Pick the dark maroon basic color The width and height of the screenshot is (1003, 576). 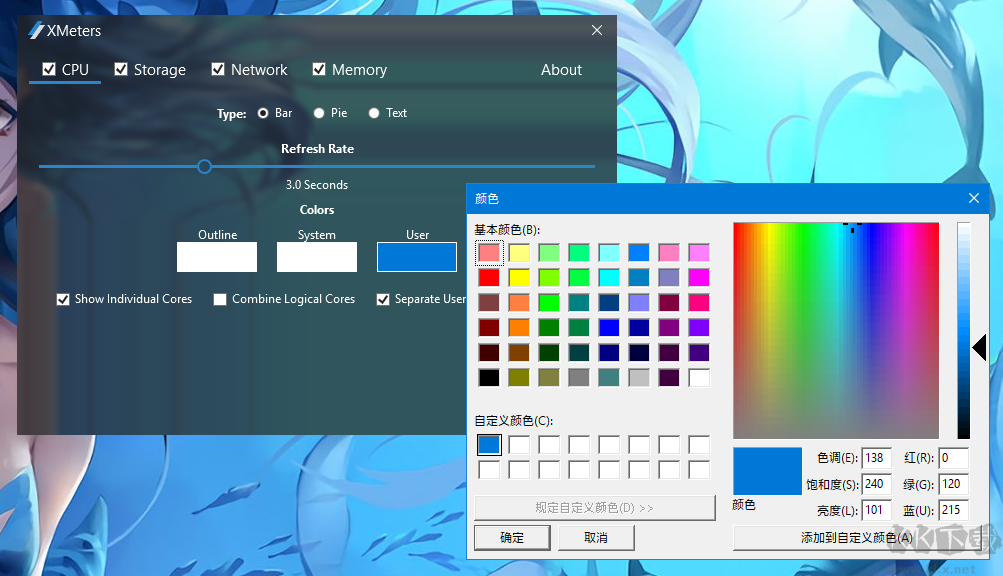pyautogui.click(x=489, y=353)
